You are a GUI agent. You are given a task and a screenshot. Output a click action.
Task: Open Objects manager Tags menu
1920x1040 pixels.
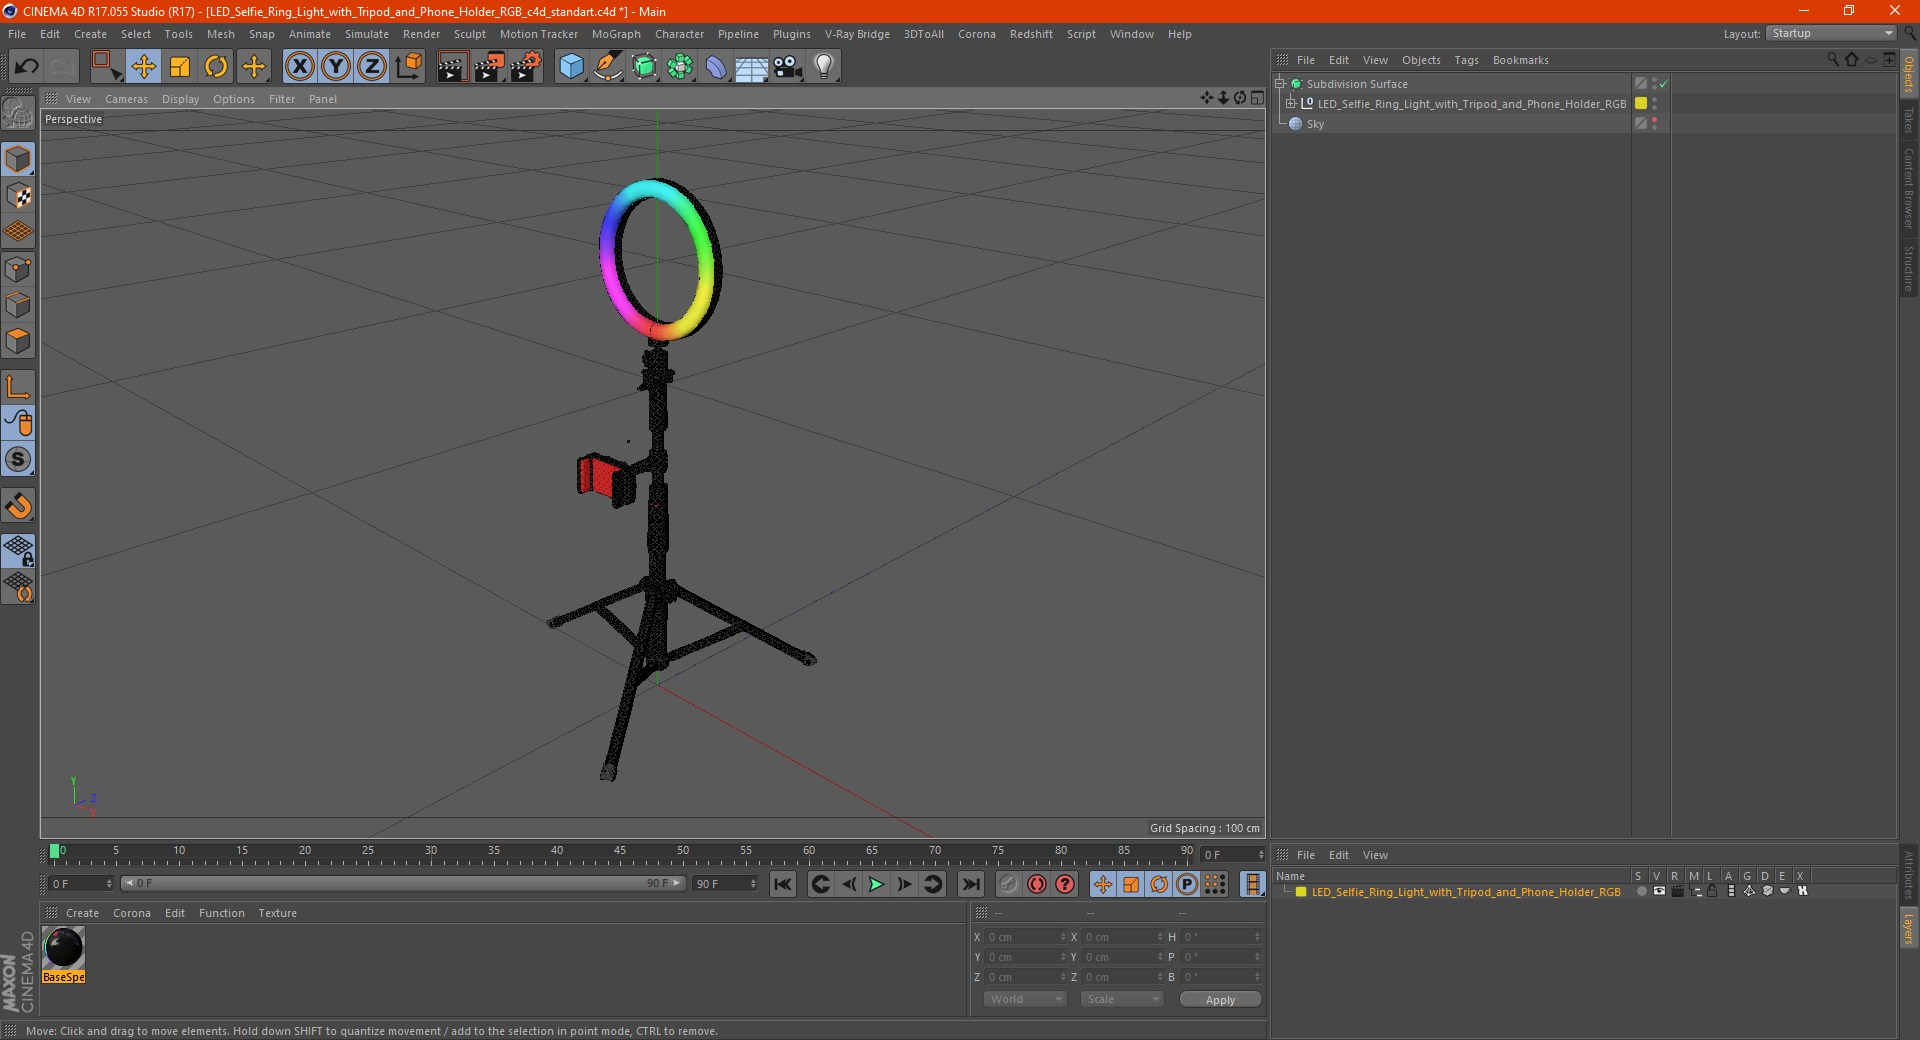pos(1466,60)
